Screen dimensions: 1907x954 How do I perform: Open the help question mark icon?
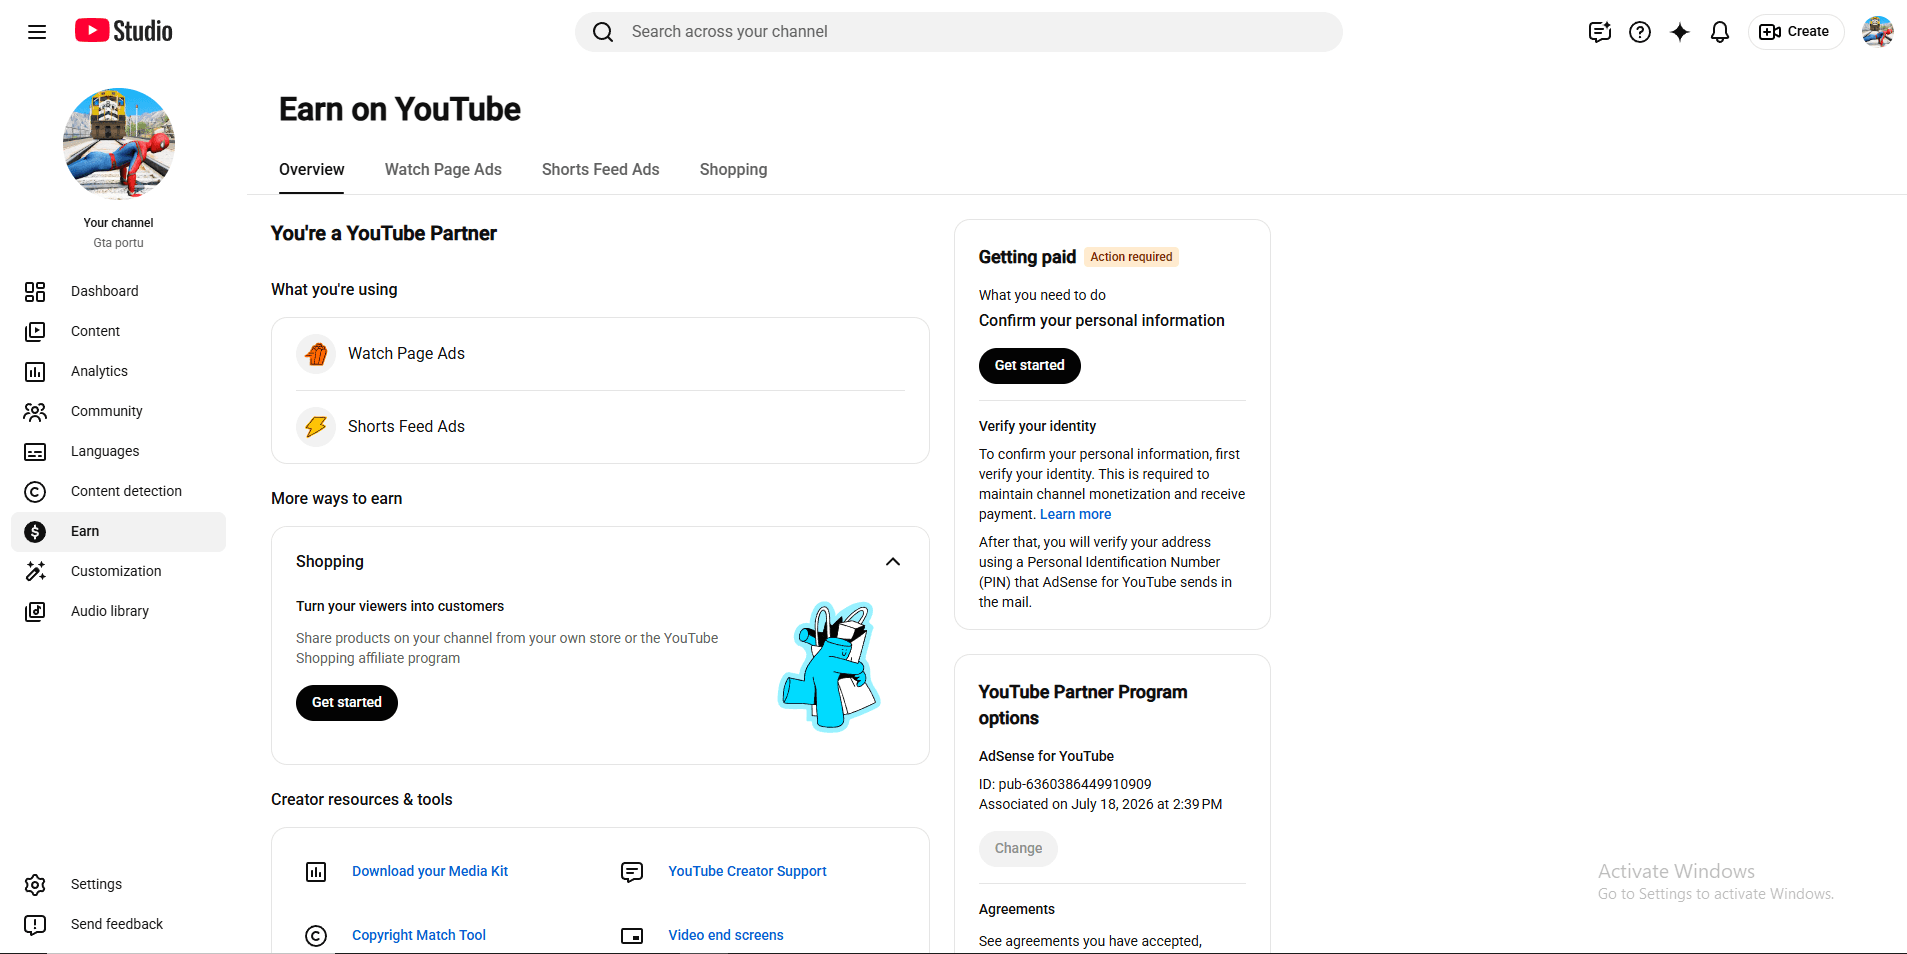point(1640,32)
